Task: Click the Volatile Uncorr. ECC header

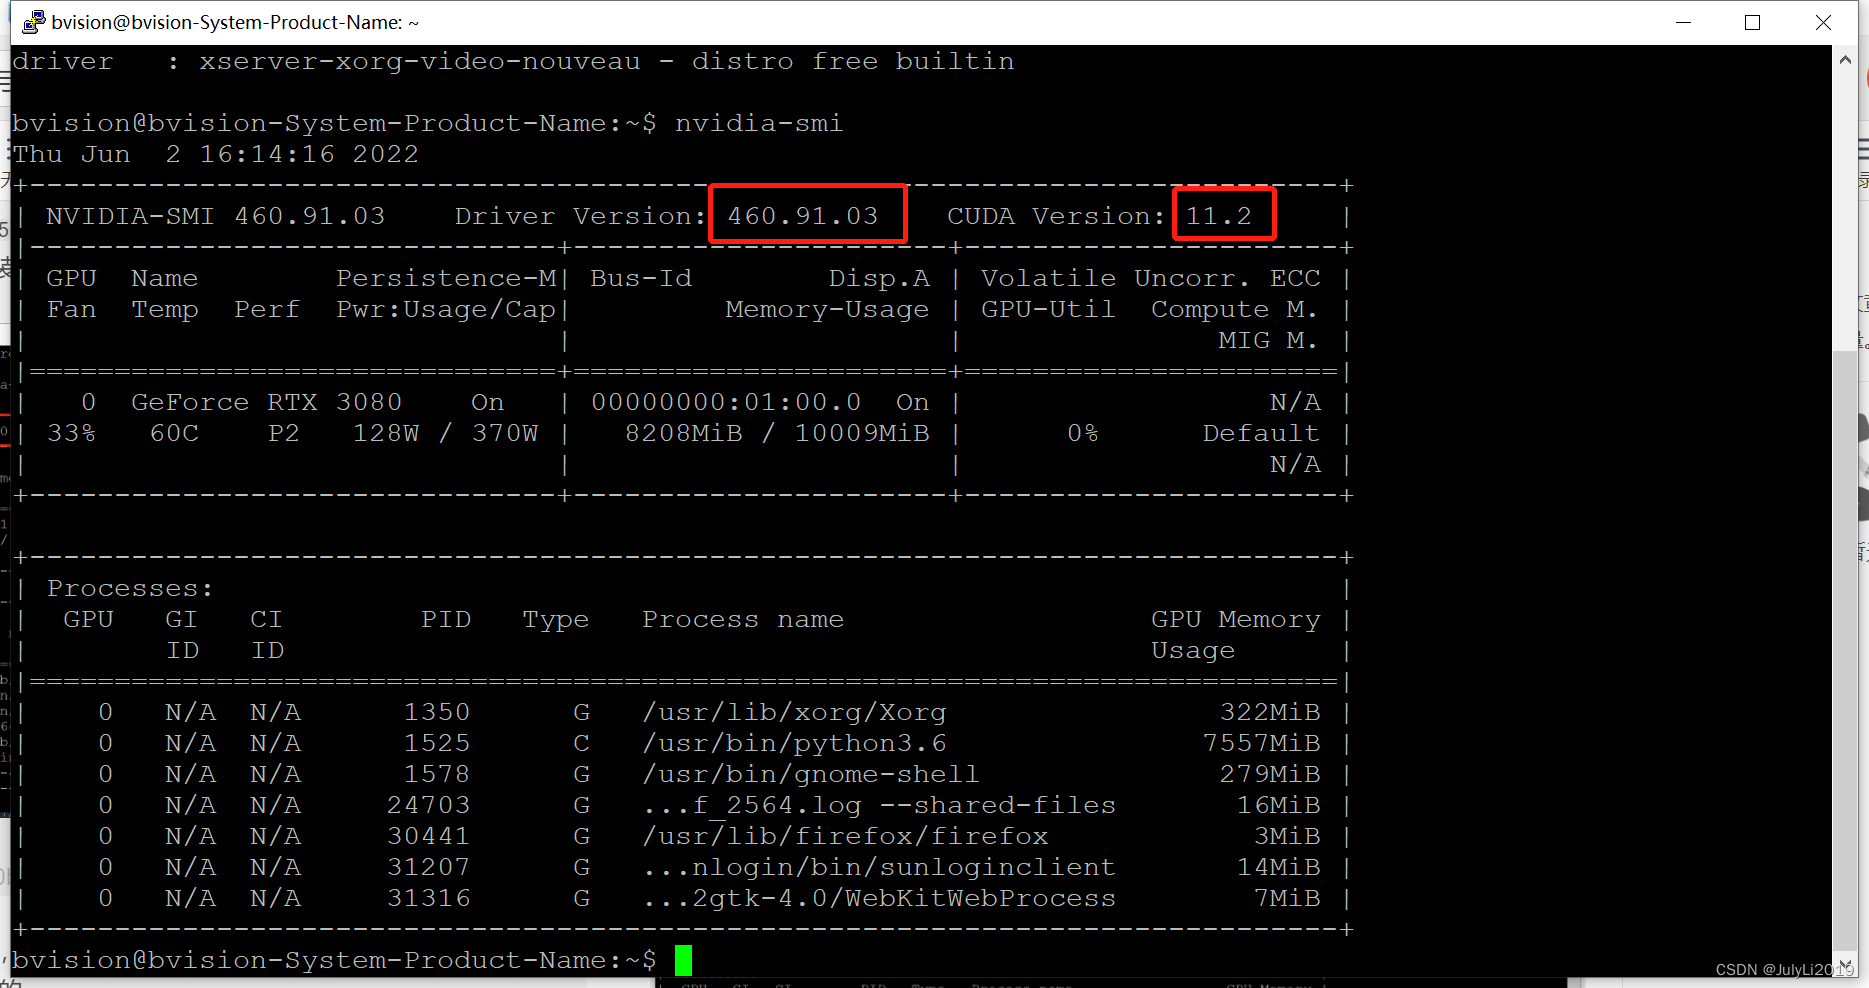Action: click(1150, 278)
